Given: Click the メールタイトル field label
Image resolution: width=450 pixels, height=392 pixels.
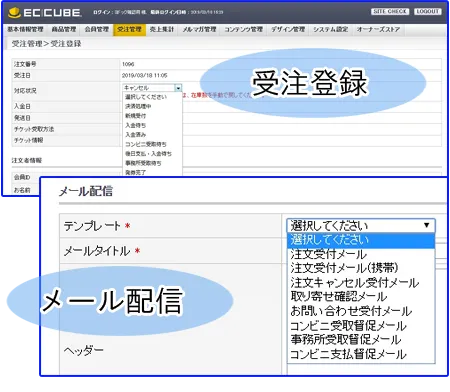Looking at the screenshot, I should coord(97,251).
